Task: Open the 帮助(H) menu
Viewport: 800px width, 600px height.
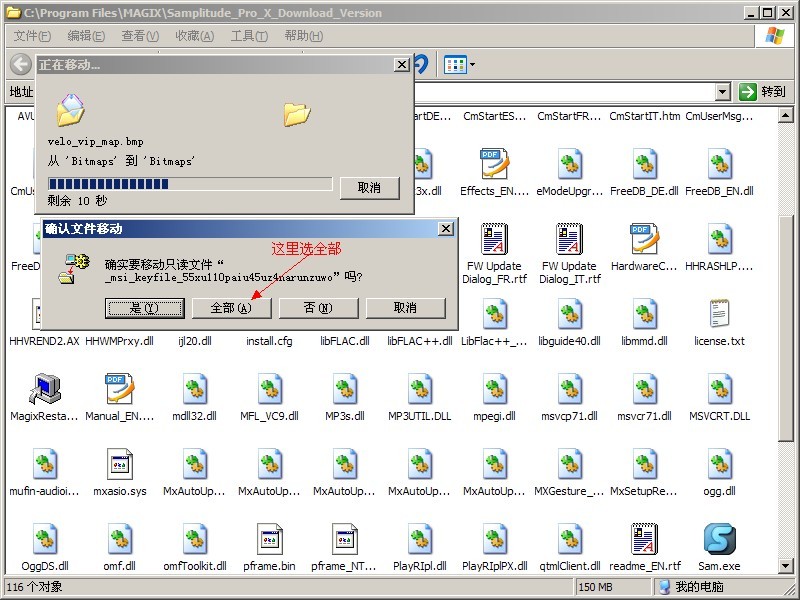Action: [304, 36]
